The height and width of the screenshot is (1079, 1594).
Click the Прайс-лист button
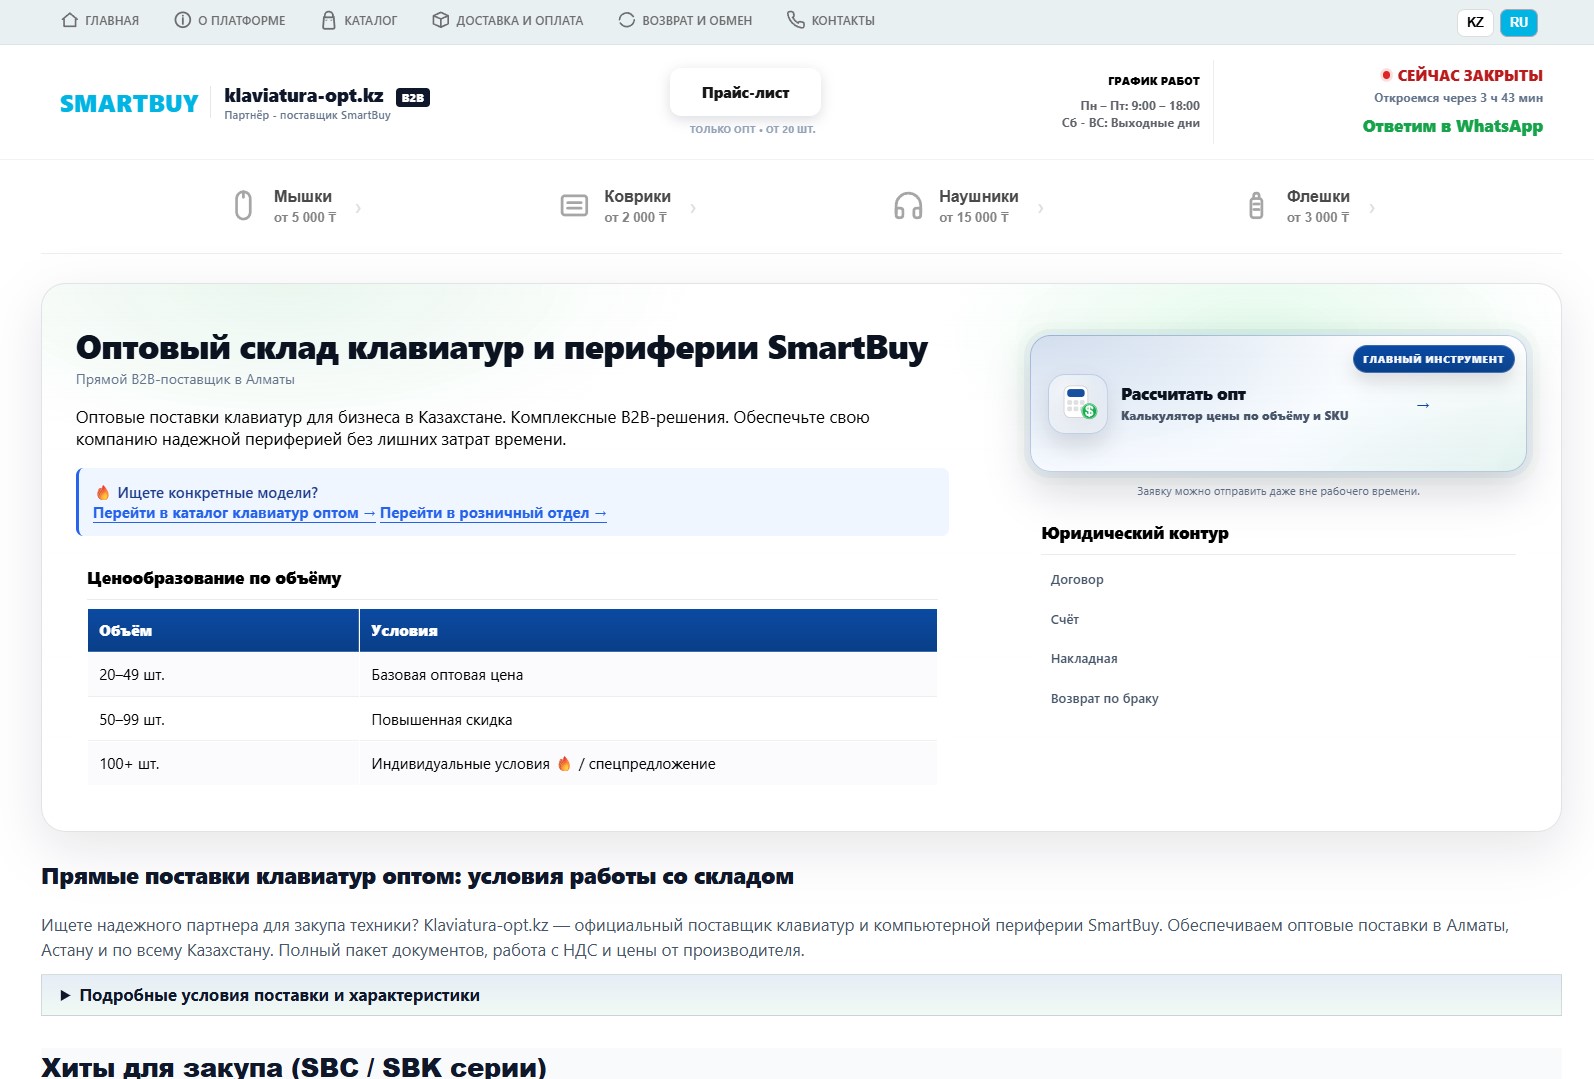click(745, 93)
